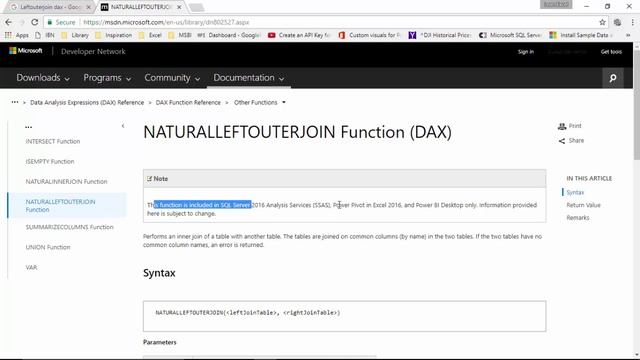Open DAX Function Reference breadcrumb

(188, 102)
